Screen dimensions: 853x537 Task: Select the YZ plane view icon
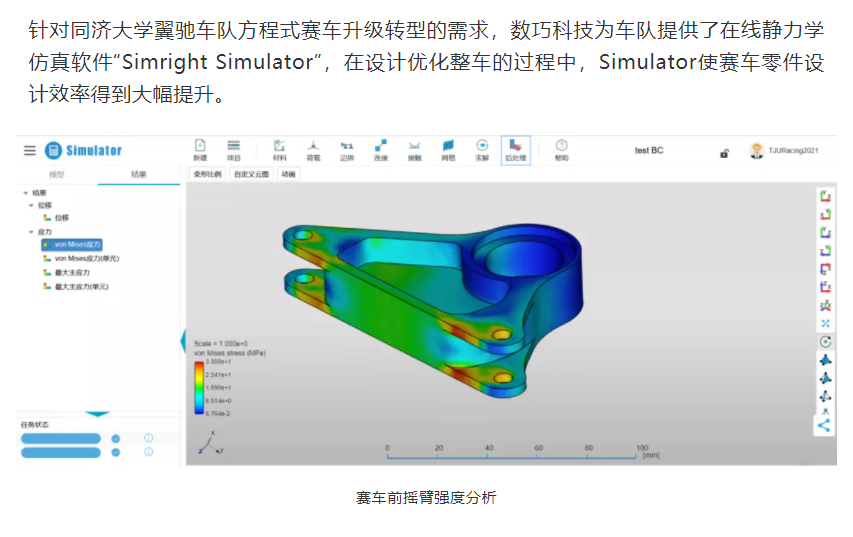(825, 233)
